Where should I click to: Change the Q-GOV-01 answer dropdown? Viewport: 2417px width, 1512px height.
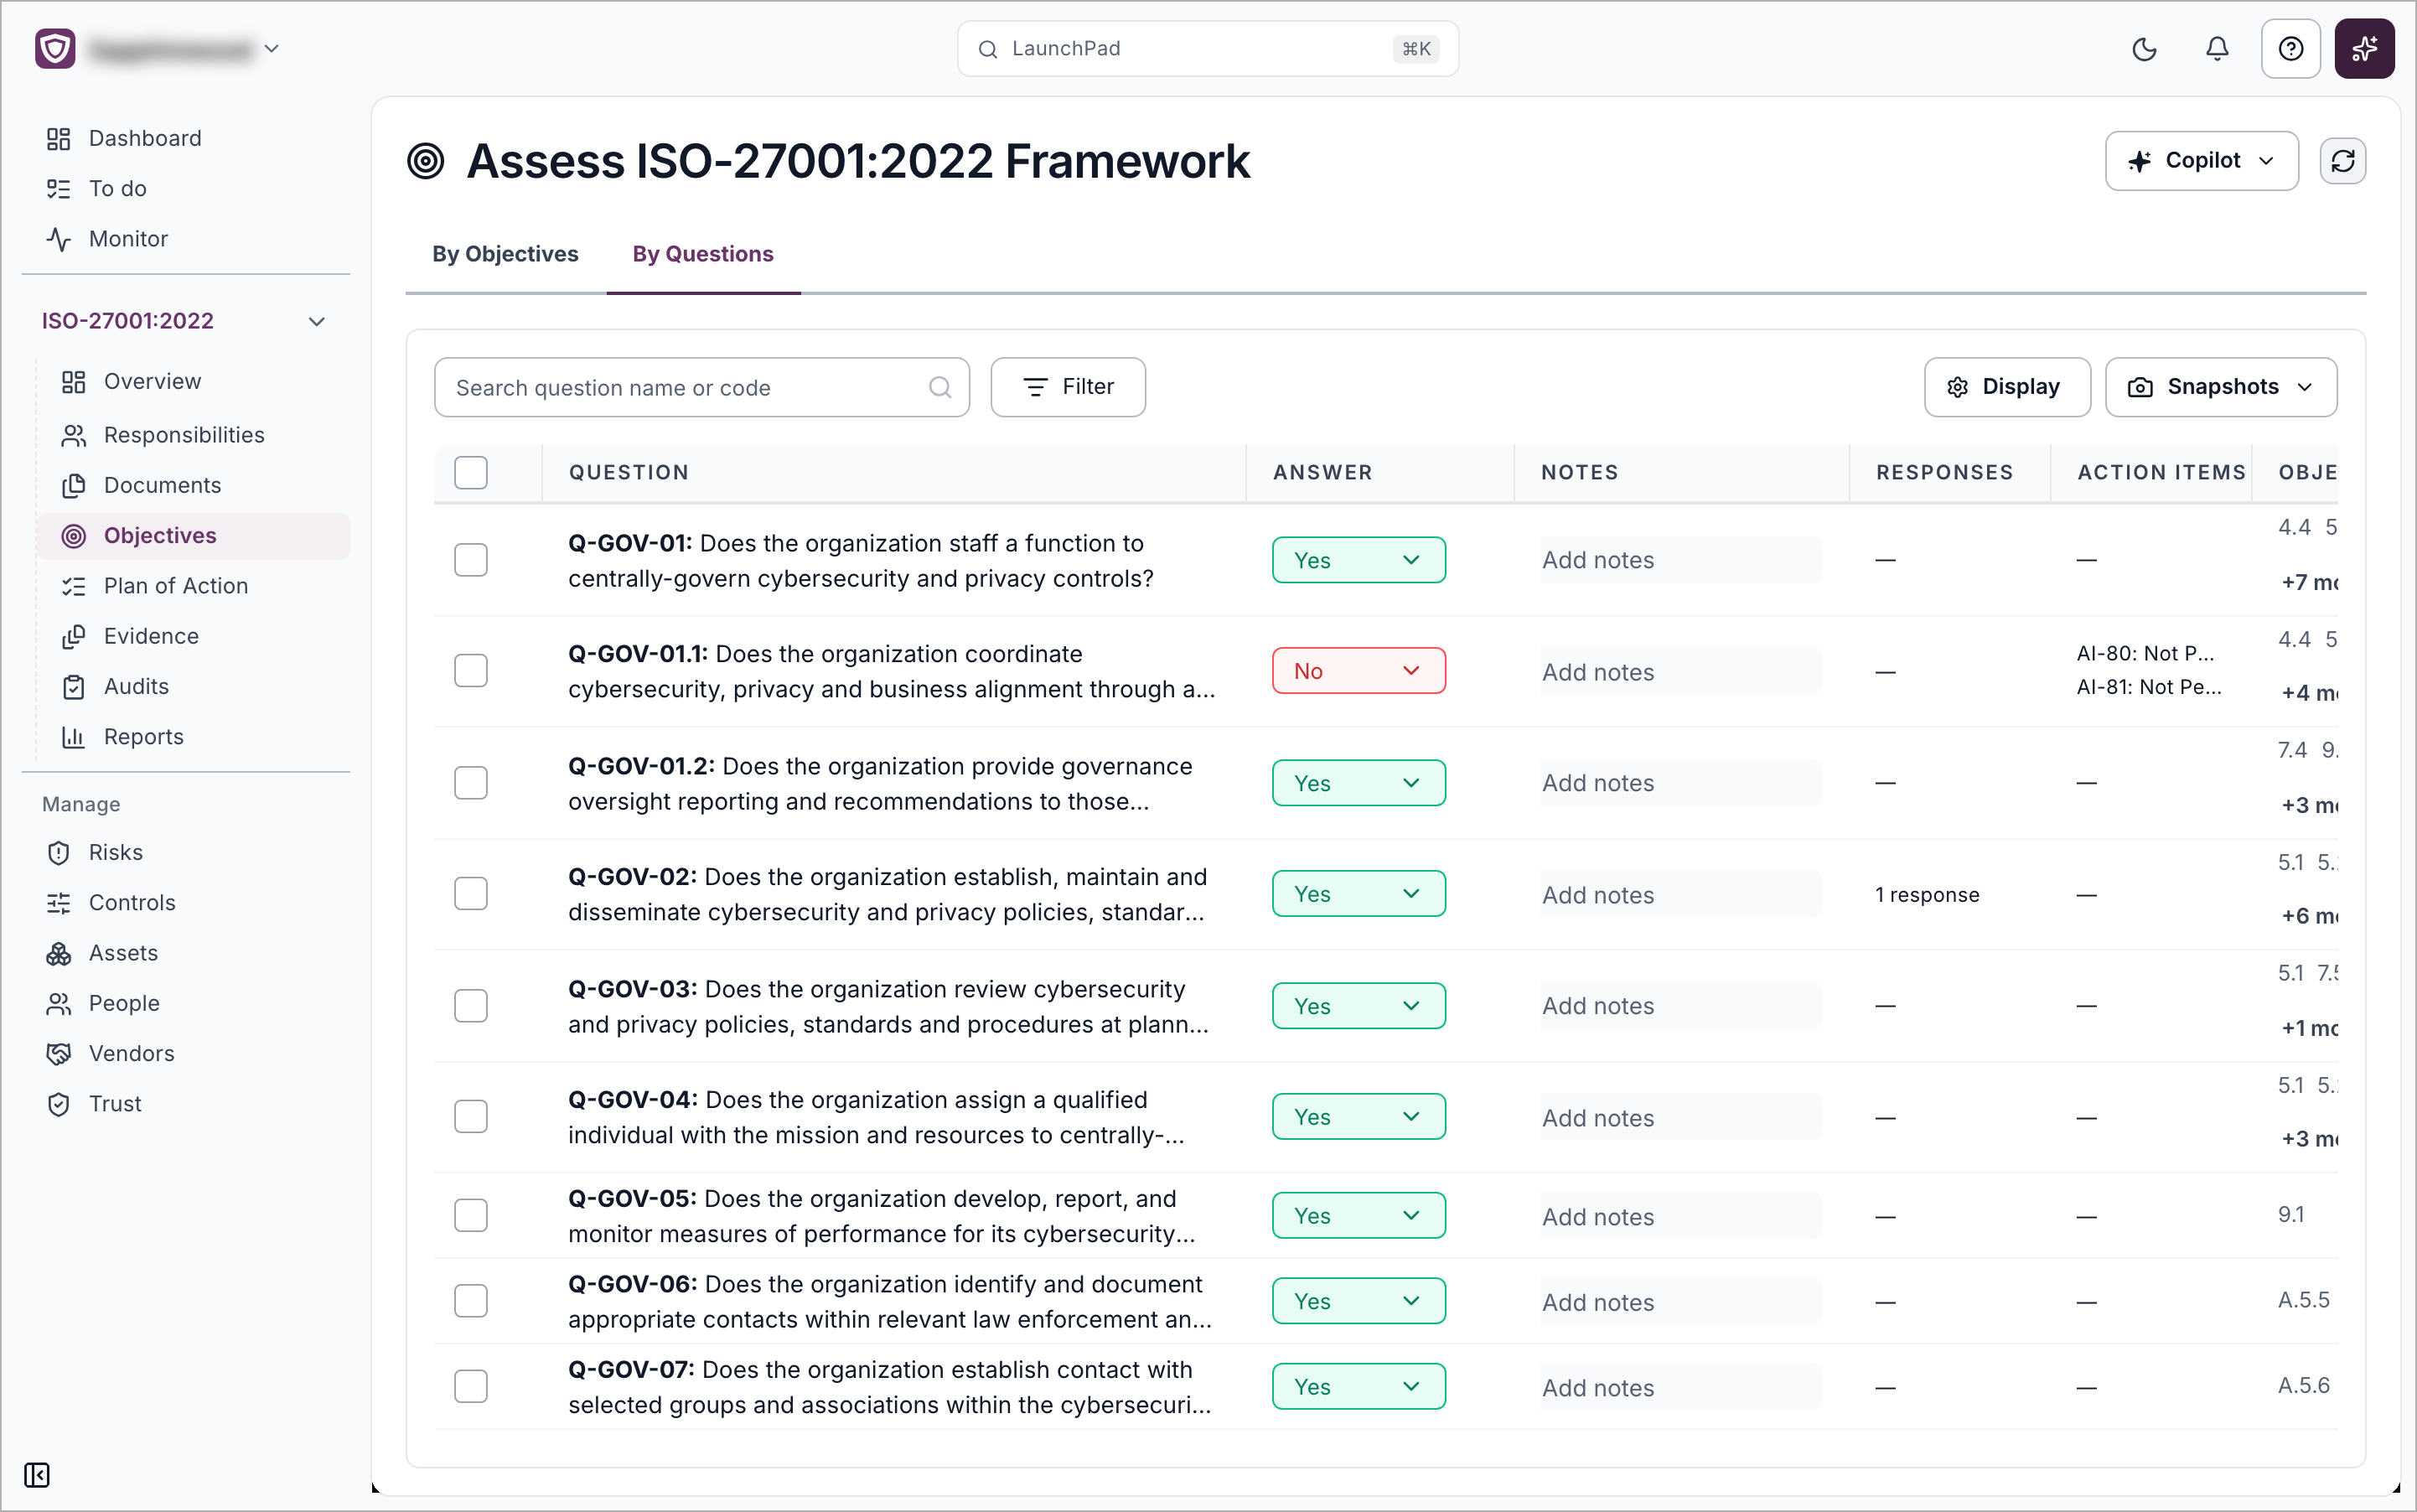pyautogui.click(x=1358, y=560)
